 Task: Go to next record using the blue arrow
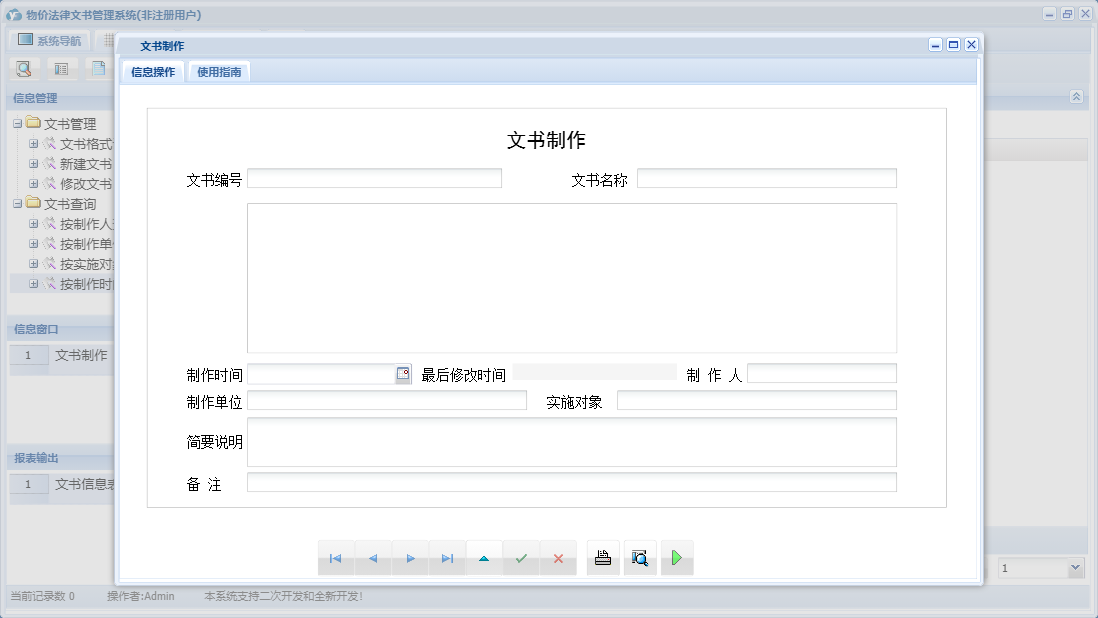(x=410, y=558)
